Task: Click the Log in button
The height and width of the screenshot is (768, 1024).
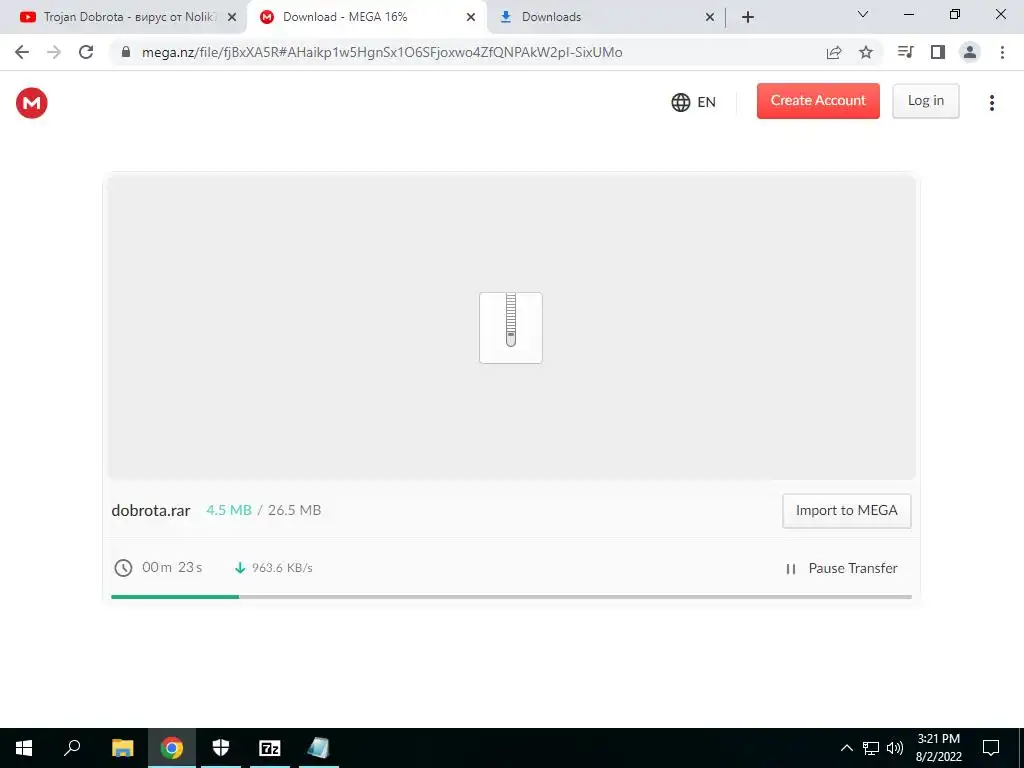Action: click(x=925, y=101)
